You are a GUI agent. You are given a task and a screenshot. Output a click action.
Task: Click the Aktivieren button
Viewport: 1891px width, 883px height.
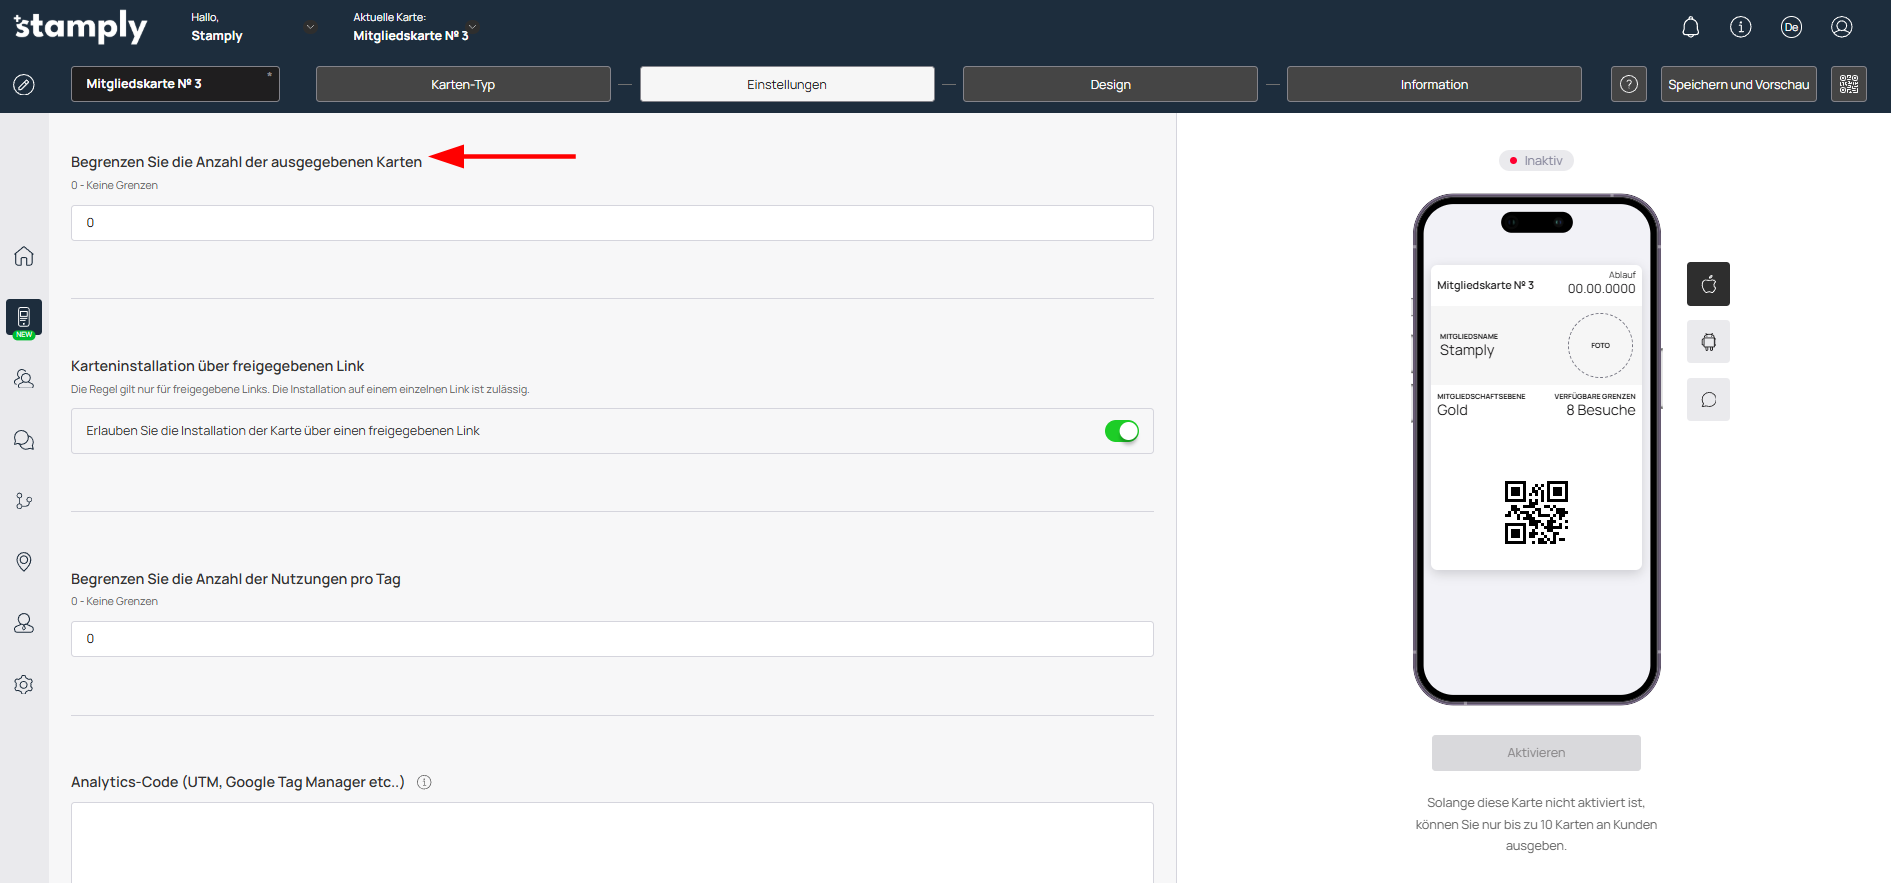click(x=1536, y=753)
